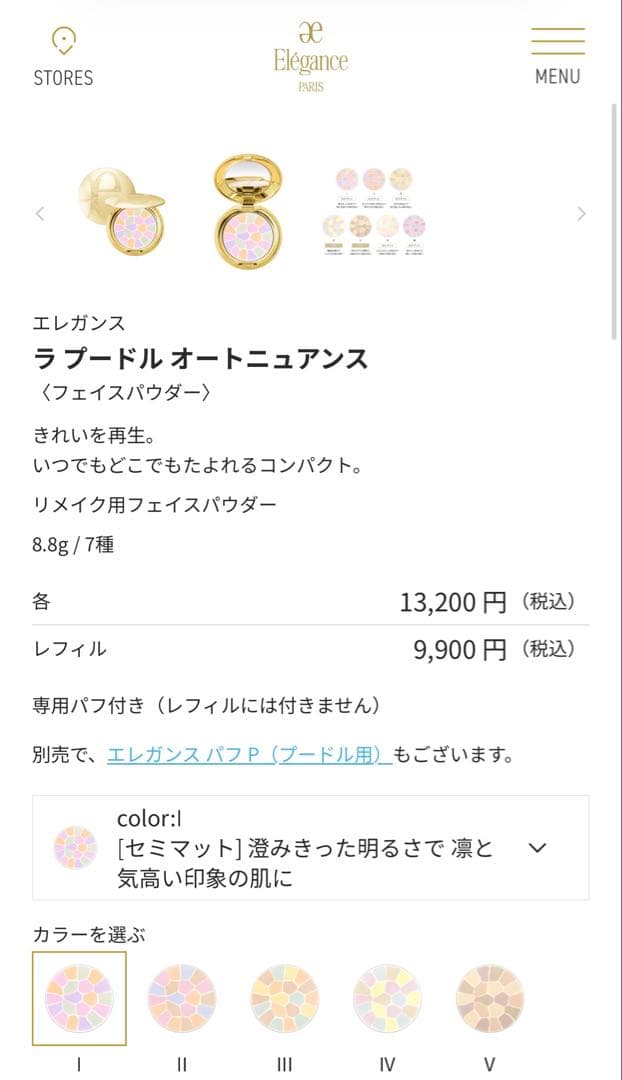Viewport: 622px width, 1080px height.
Task: Go to the STORES page
Action: [63, 55]
